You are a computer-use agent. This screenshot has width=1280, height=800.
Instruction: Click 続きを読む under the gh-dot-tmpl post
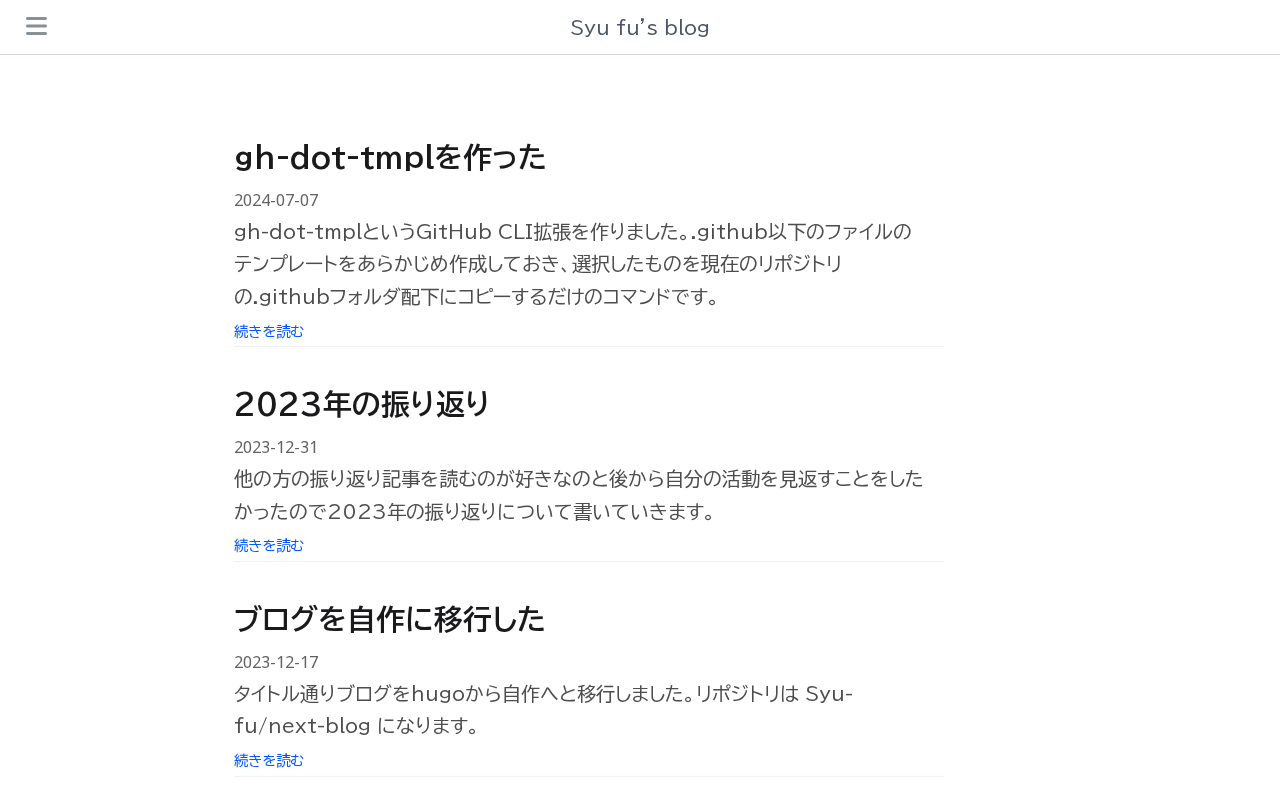(x=269, y=331)
